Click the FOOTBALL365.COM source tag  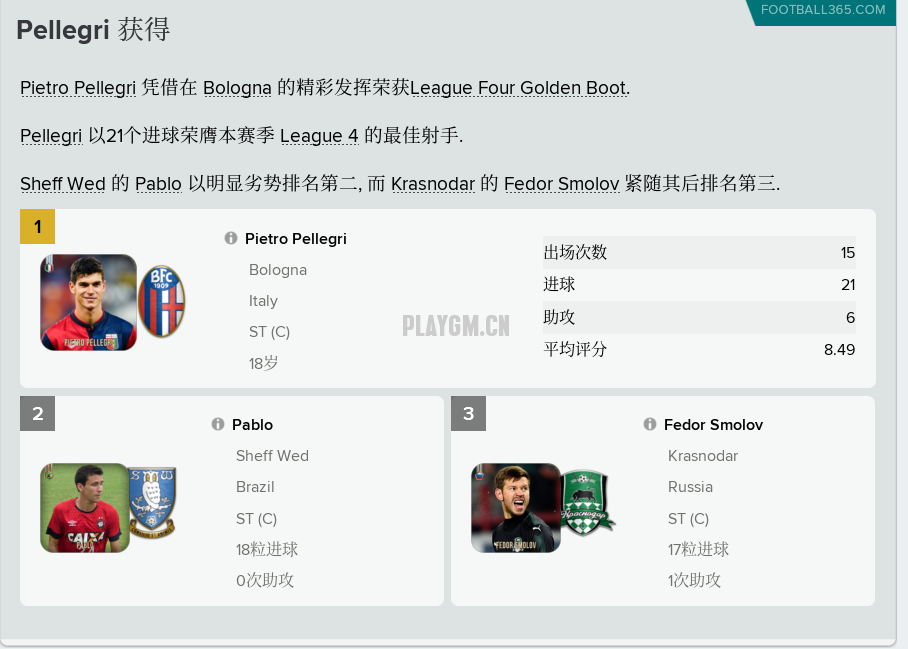click(822, 10)
